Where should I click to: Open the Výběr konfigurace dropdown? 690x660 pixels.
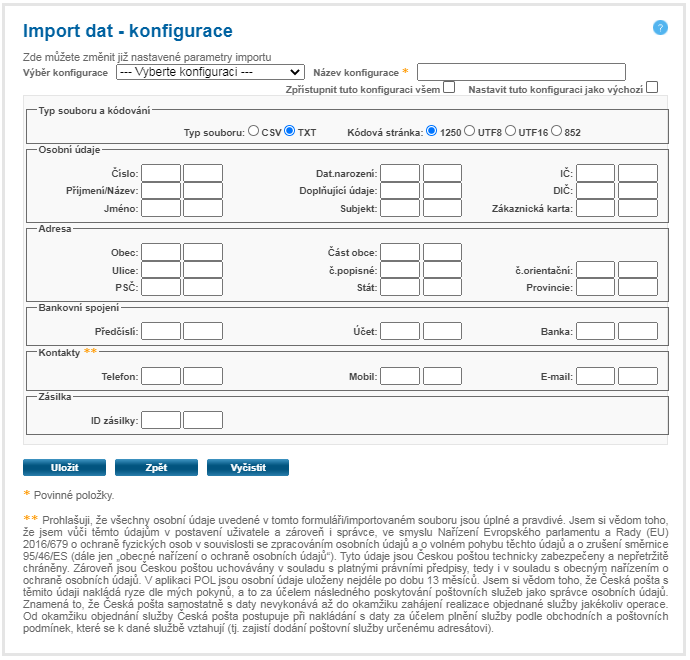pos(210,72)
